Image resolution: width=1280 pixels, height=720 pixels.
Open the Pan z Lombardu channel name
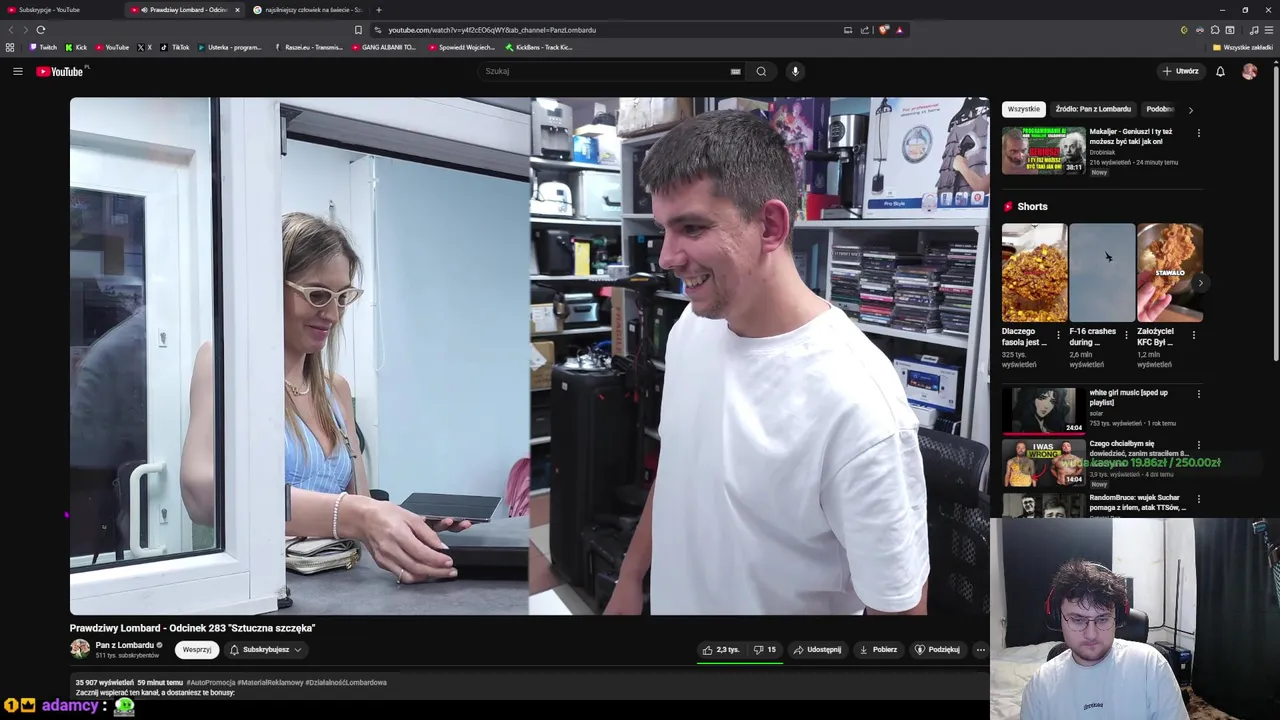click(x=125, y=645)
